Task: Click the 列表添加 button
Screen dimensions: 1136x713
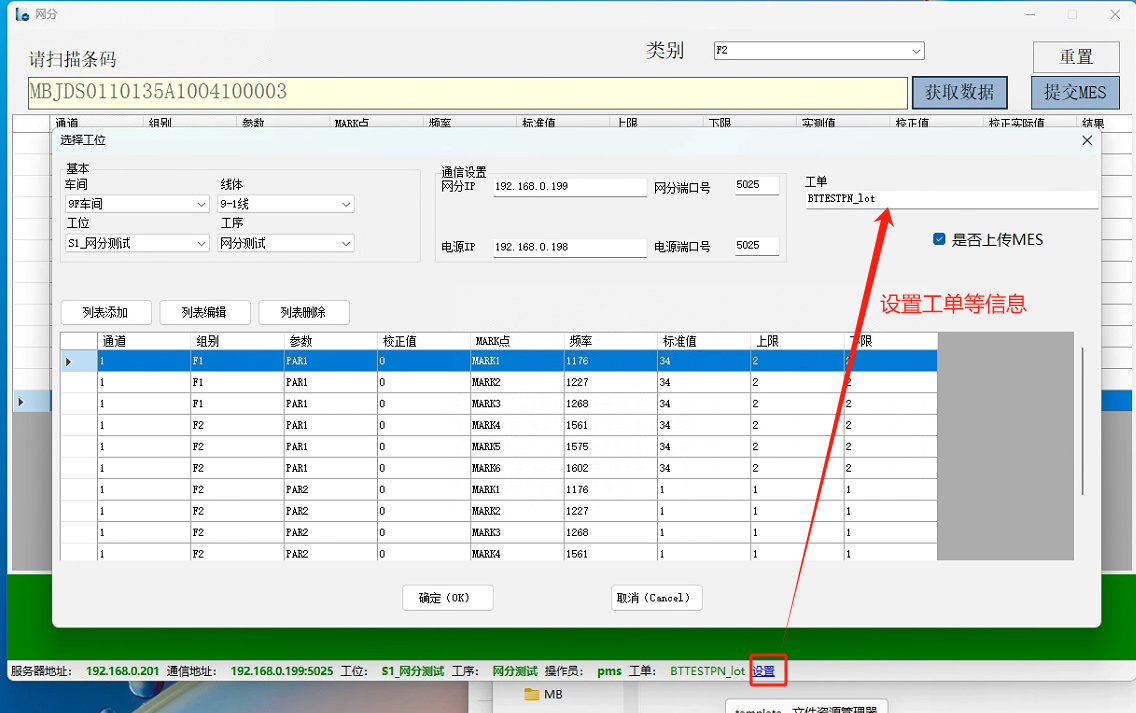Action: (x=106, y=313)
